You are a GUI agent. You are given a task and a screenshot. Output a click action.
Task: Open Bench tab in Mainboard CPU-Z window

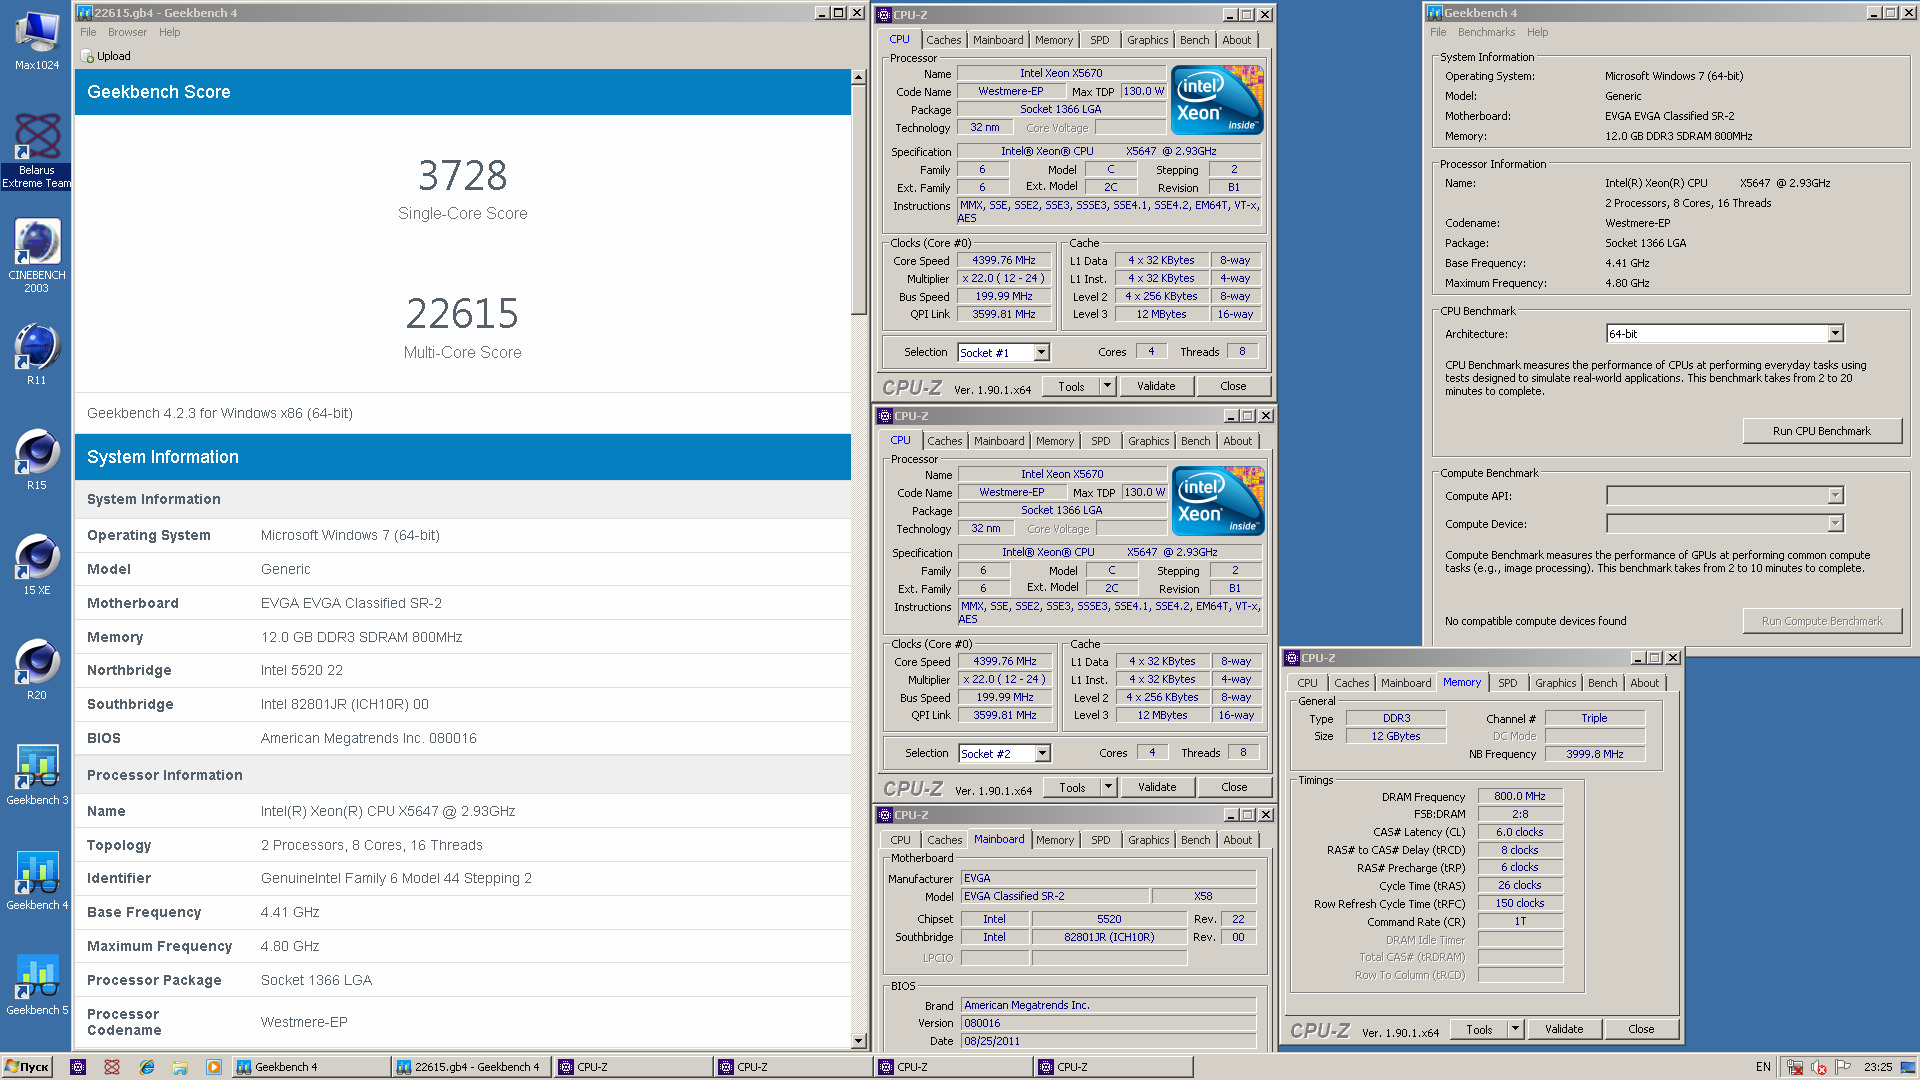pyautogui.click(x=1195, y=840)
